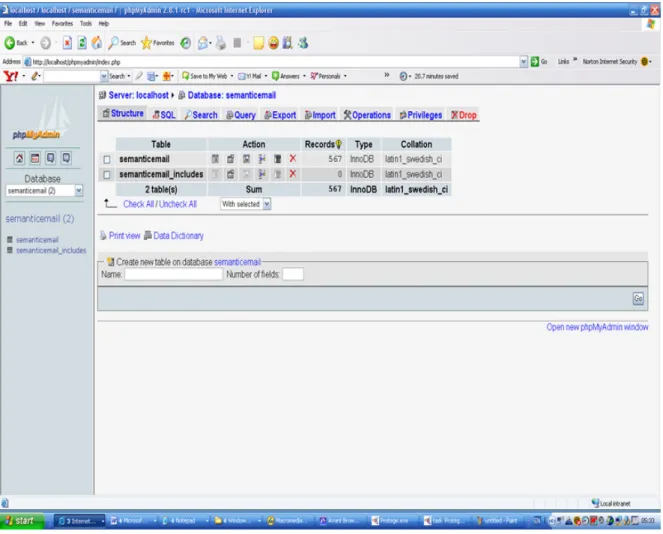The image size is (663, 534).
Task: Open the SQL query window sidebar icon
Action: point(35,159)
